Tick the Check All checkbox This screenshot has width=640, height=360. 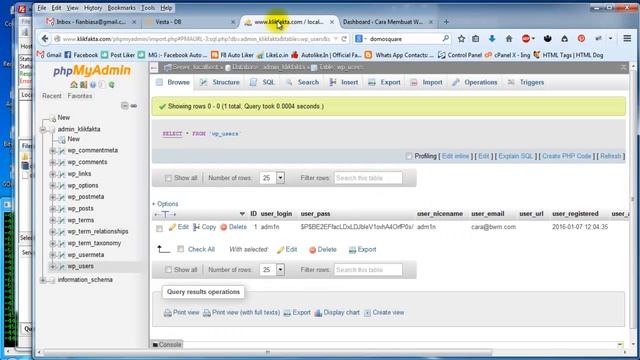(x=180, y=249)
